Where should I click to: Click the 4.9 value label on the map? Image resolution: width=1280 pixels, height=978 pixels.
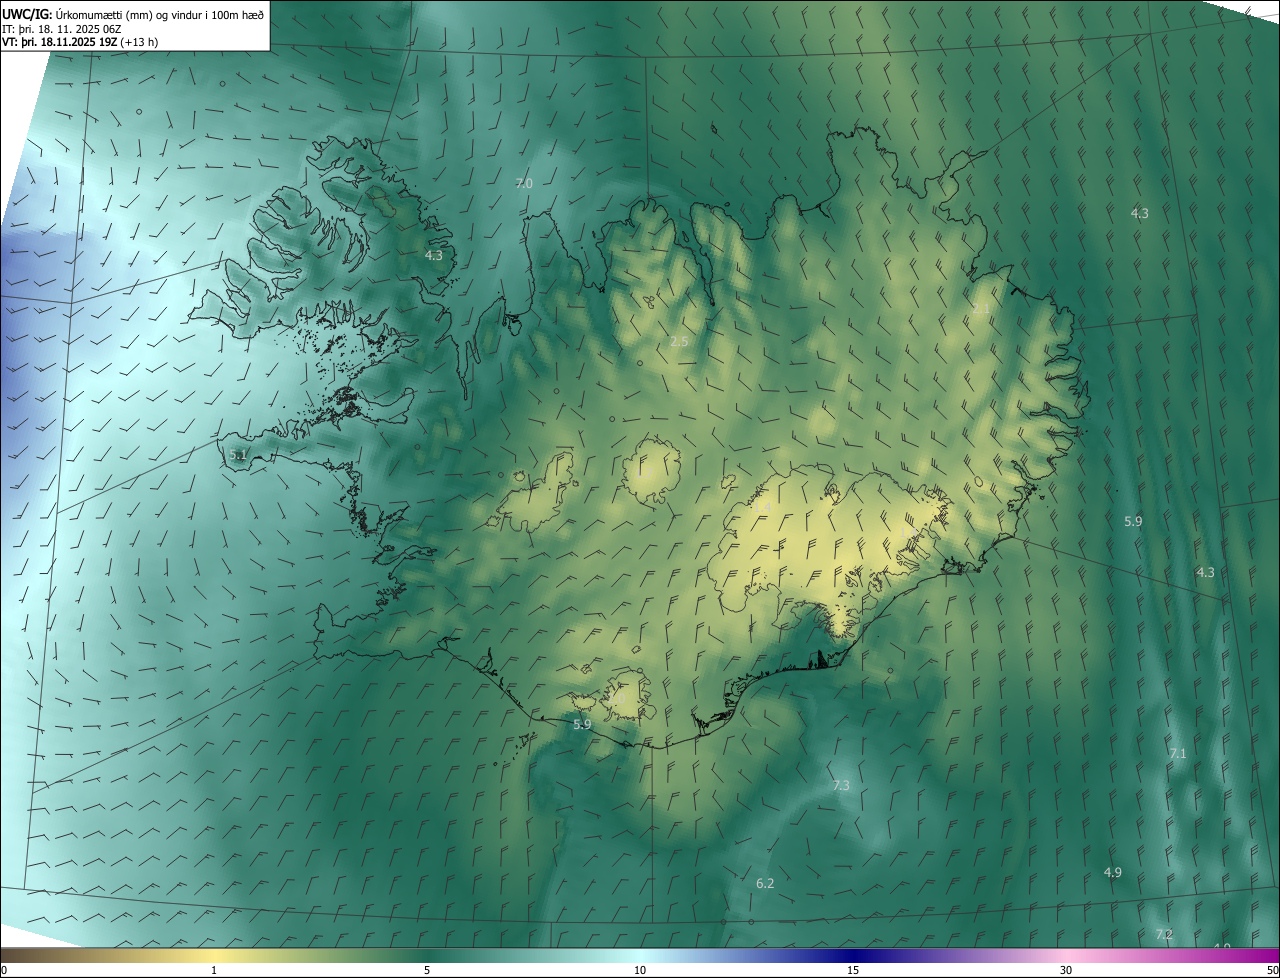pos(1112,873)
